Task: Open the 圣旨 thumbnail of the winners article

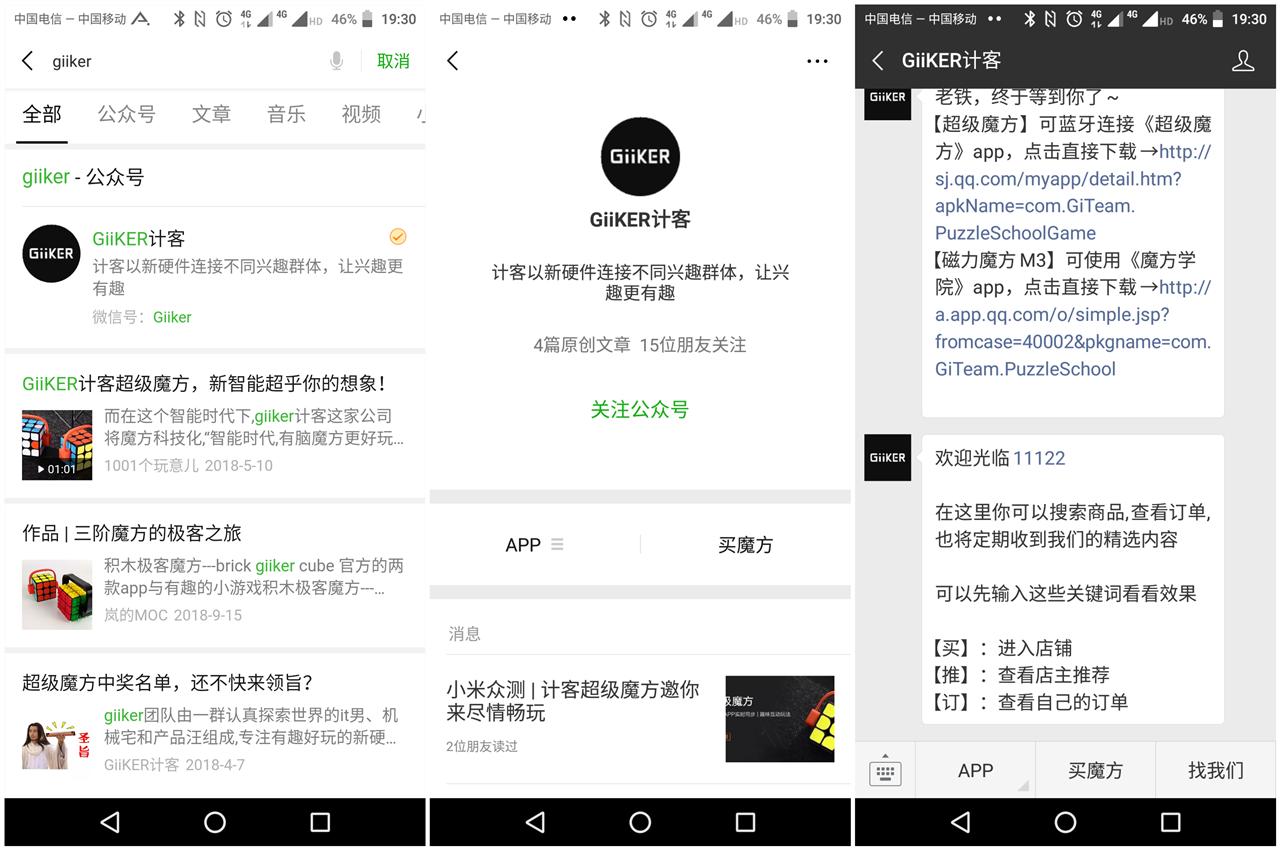Action: pos(57,744)
